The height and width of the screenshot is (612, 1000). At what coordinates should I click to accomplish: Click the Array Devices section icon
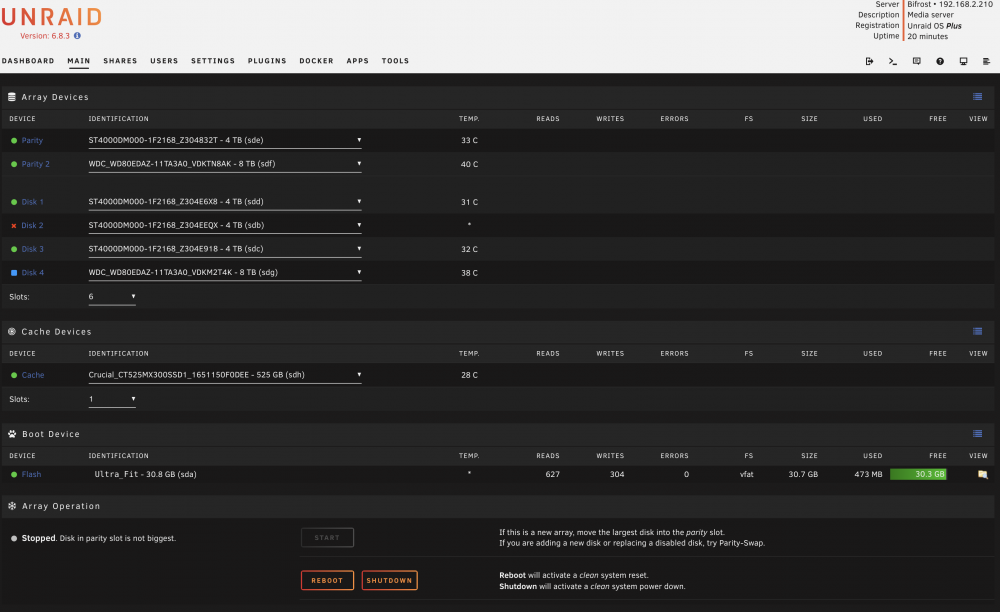point(11,97)
